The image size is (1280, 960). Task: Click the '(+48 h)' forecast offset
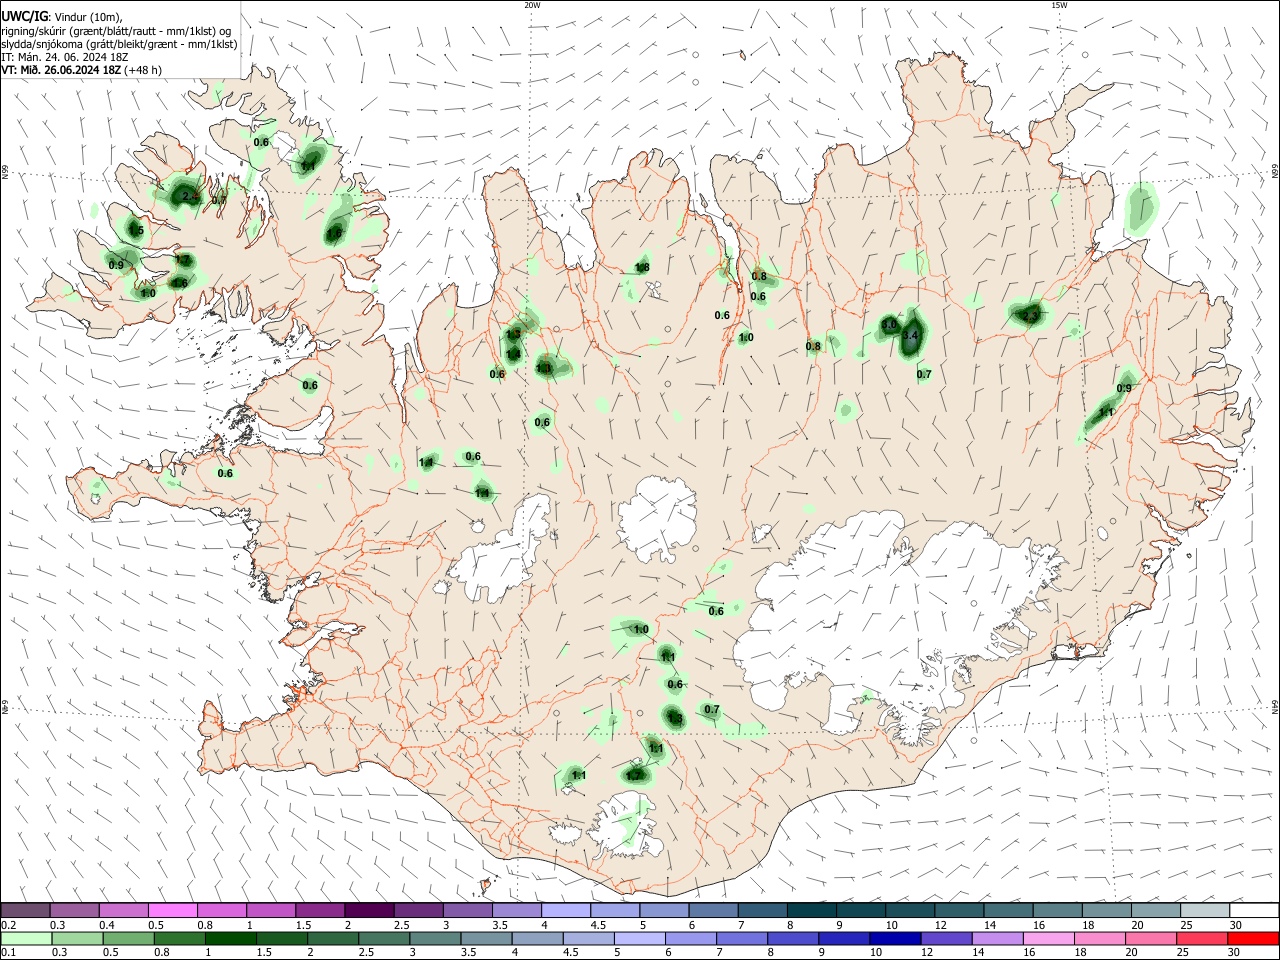point(144,70)
